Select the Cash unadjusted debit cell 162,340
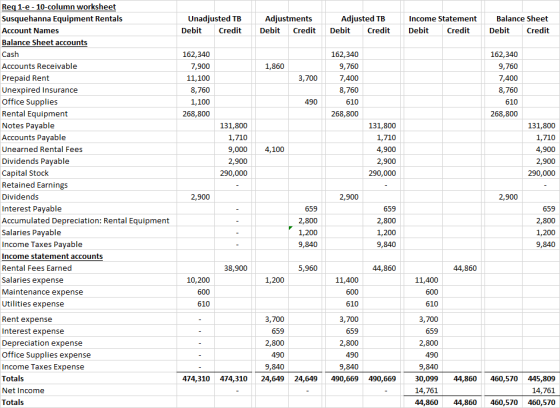 (x=196, y=54)
